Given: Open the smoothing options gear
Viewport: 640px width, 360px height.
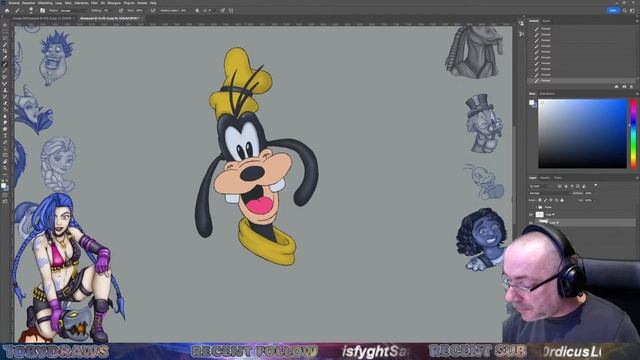Looking at the screenshot, I should point(197,11).
